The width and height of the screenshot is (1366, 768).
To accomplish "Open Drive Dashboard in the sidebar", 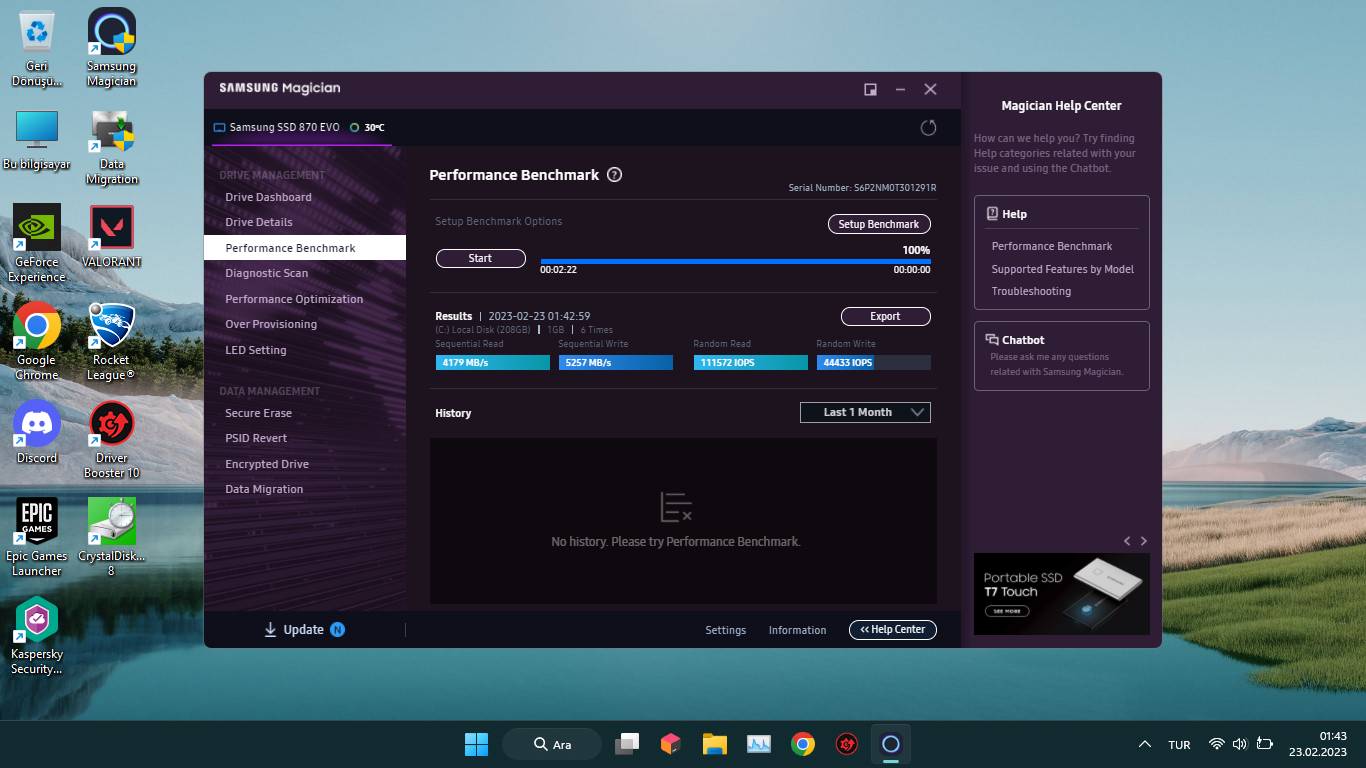I will 305,197.
